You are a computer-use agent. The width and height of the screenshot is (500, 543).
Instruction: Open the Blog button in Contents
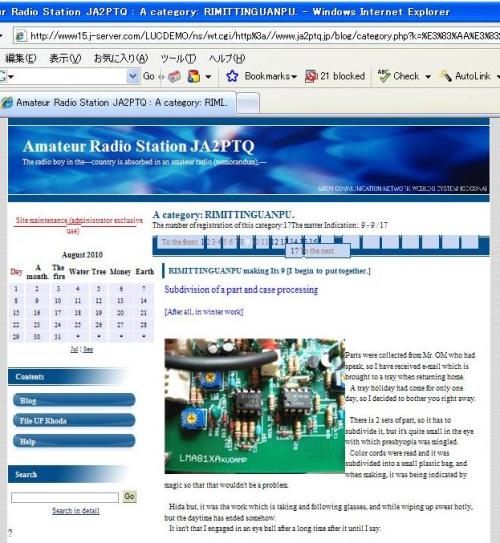click(74, 400)
